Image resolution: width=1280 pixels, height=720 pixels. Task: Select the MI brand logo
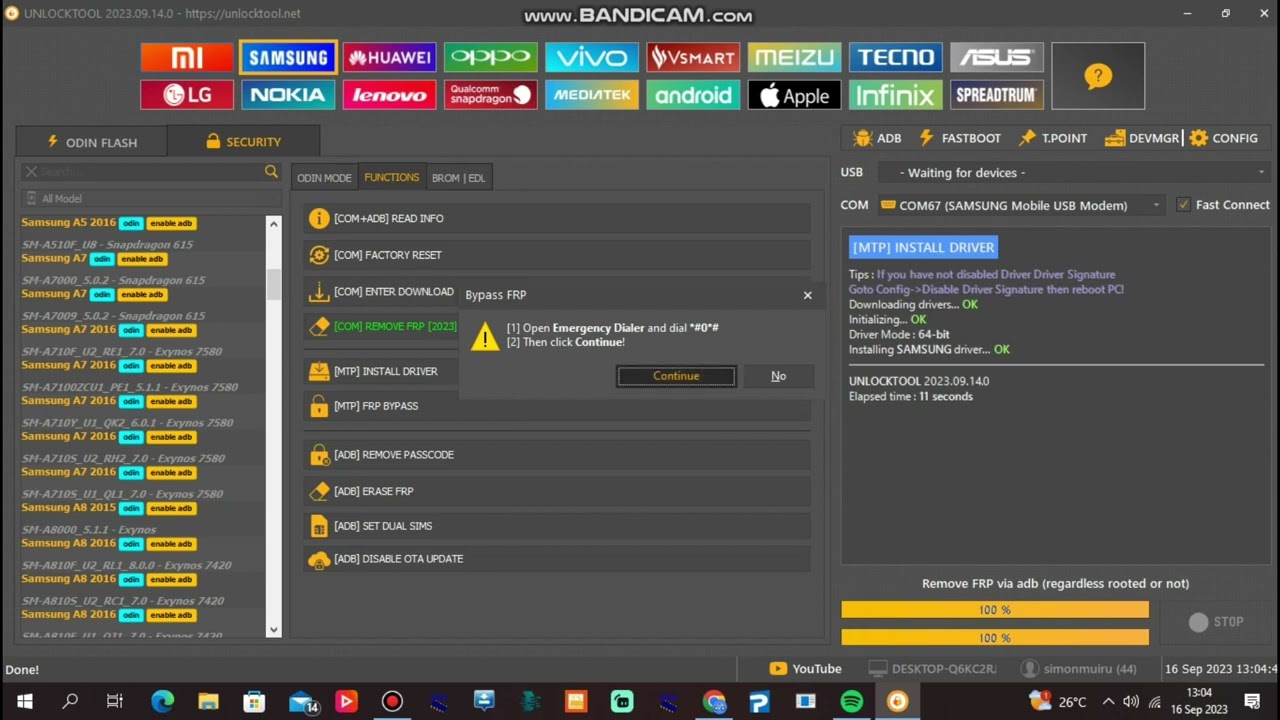pyautogui.click(x=187, y=57)
